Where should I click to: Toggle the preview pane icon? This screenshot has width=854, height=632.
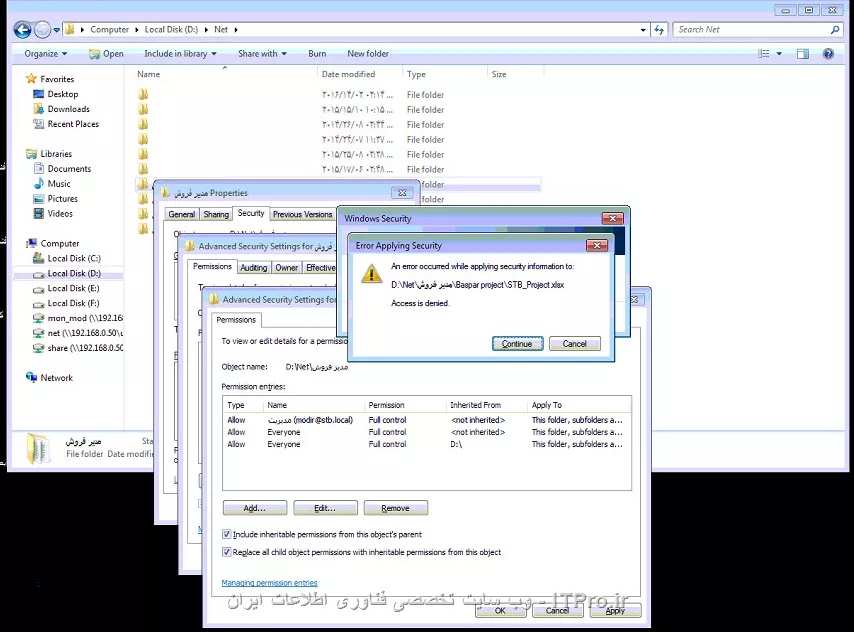point(803,53)
